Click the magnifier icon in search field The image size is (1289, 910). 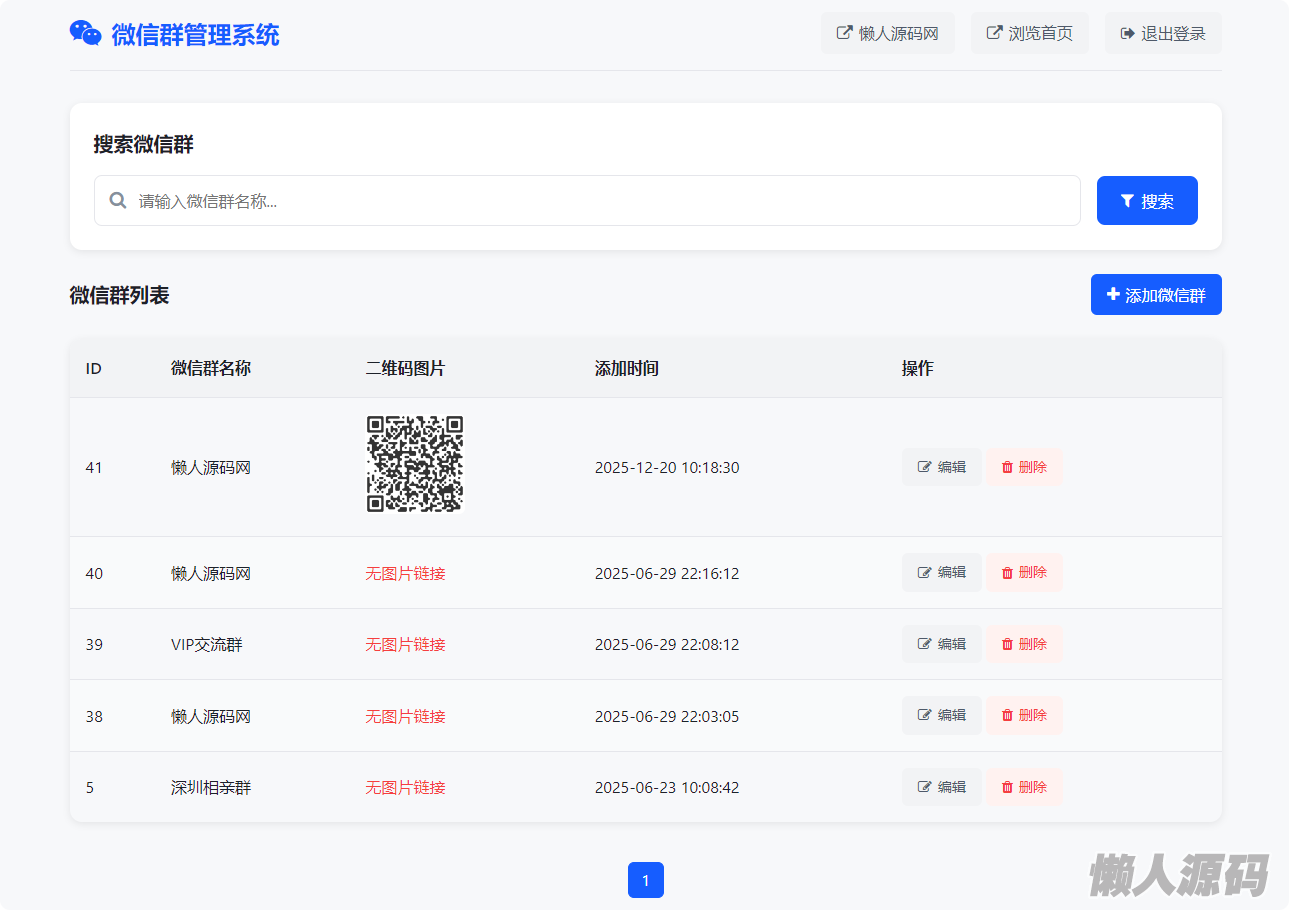[x=118, y=201]
